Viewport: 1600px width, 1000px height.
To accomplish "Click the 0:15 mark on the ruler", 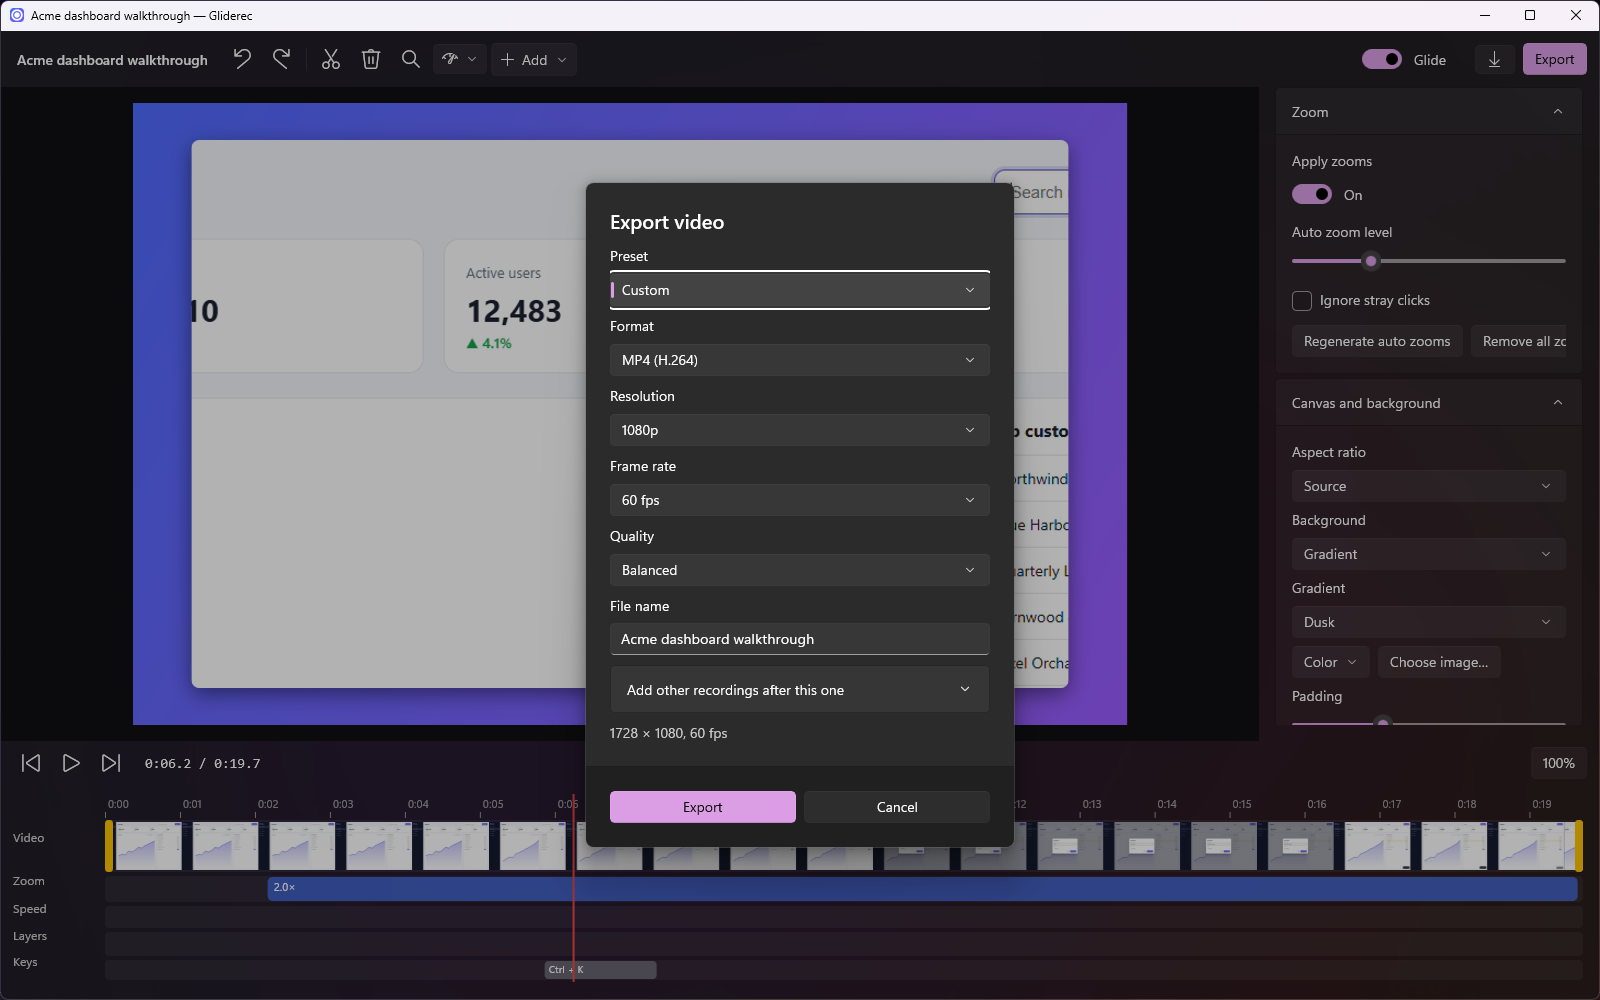I will [x=1242, y=804].
